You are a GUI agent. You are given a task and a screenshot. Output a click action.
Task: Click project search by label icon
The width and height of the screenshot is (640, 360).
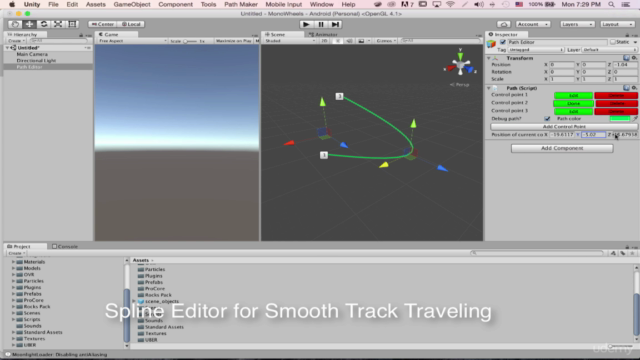pyautogui.click(x=623, y=253)
